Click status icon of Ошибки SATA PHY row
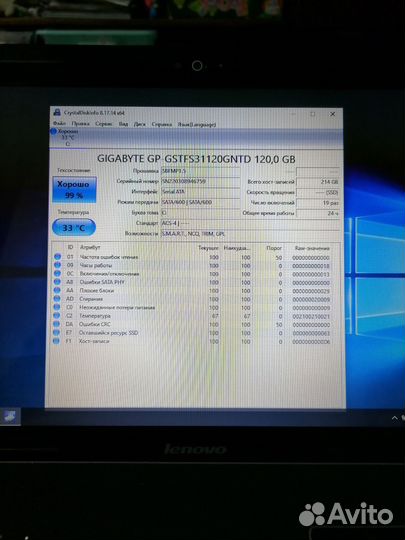The image size is (405, 540). click(x=57, y=282)
